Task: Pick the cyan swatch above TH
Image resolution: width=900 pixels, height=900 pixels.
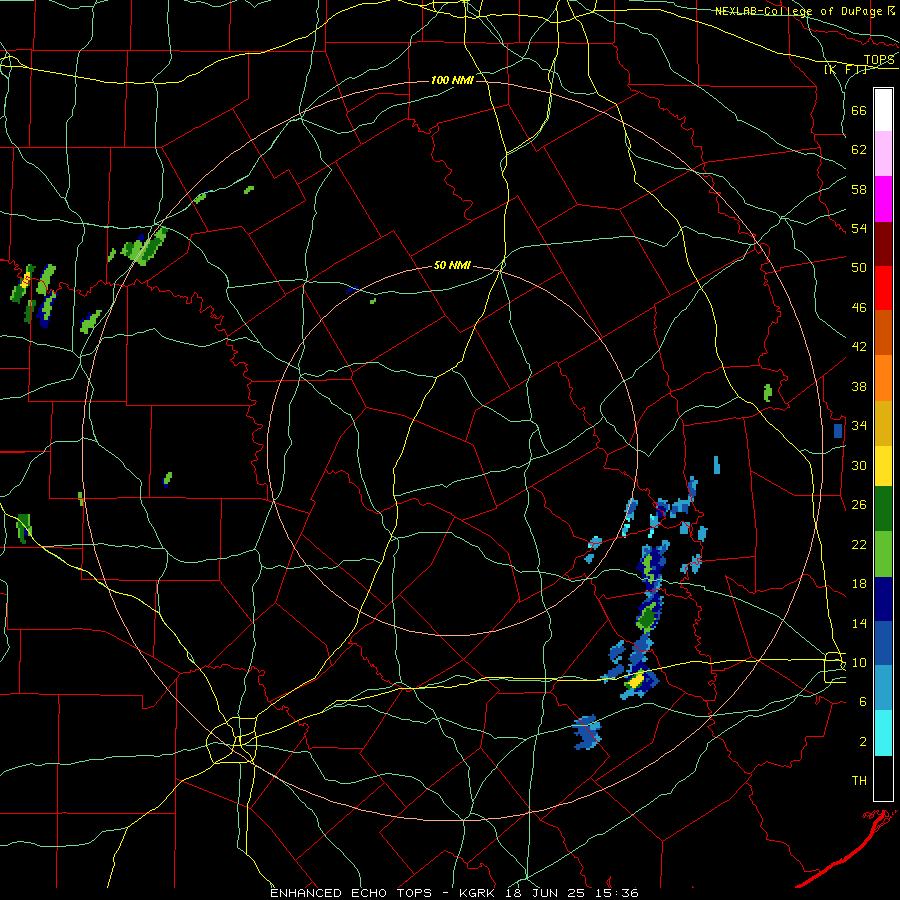Action: point(883,733)
